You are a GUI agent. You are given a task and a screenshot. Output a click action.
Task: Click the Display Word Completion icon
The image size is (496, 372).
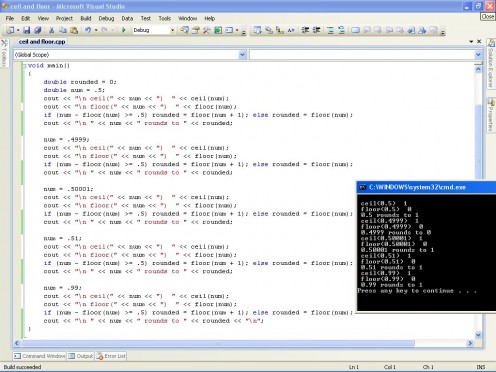click(x=291, y=30)
